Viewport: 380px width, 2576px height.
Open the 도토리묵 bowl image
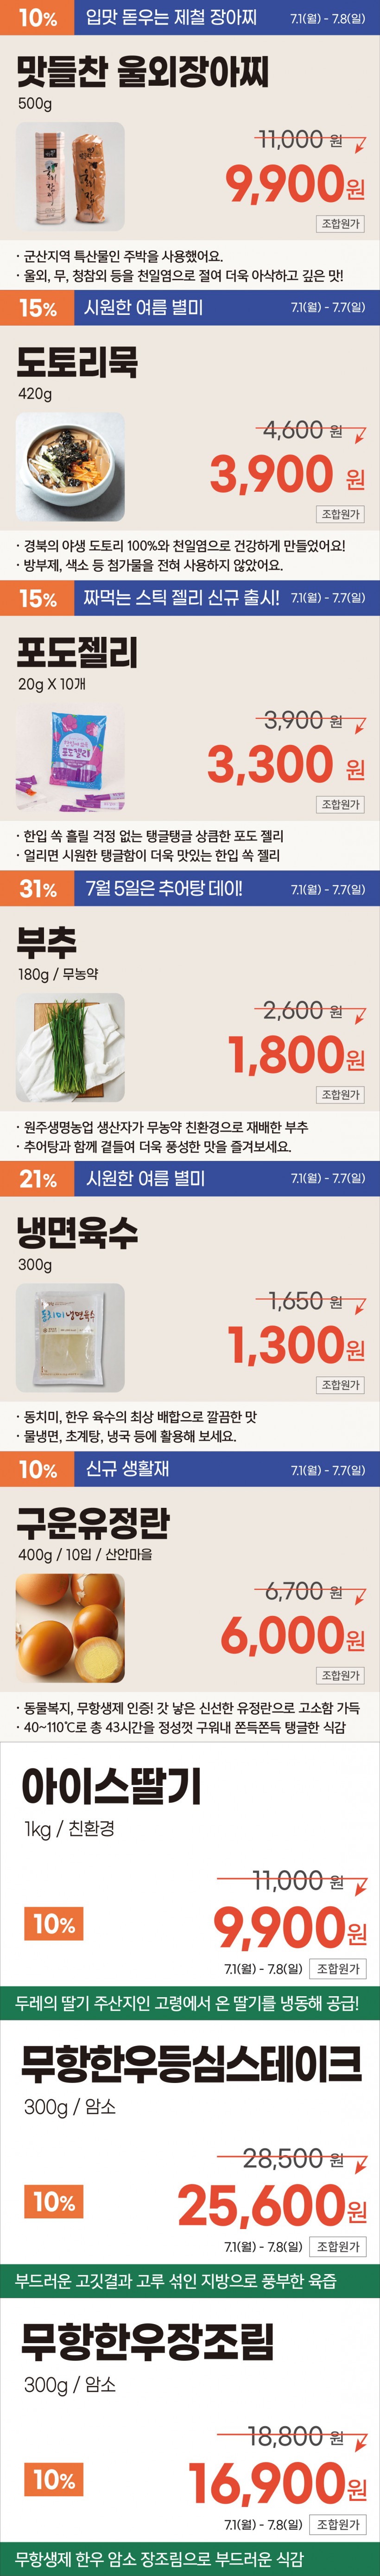(x=70, y=467)
